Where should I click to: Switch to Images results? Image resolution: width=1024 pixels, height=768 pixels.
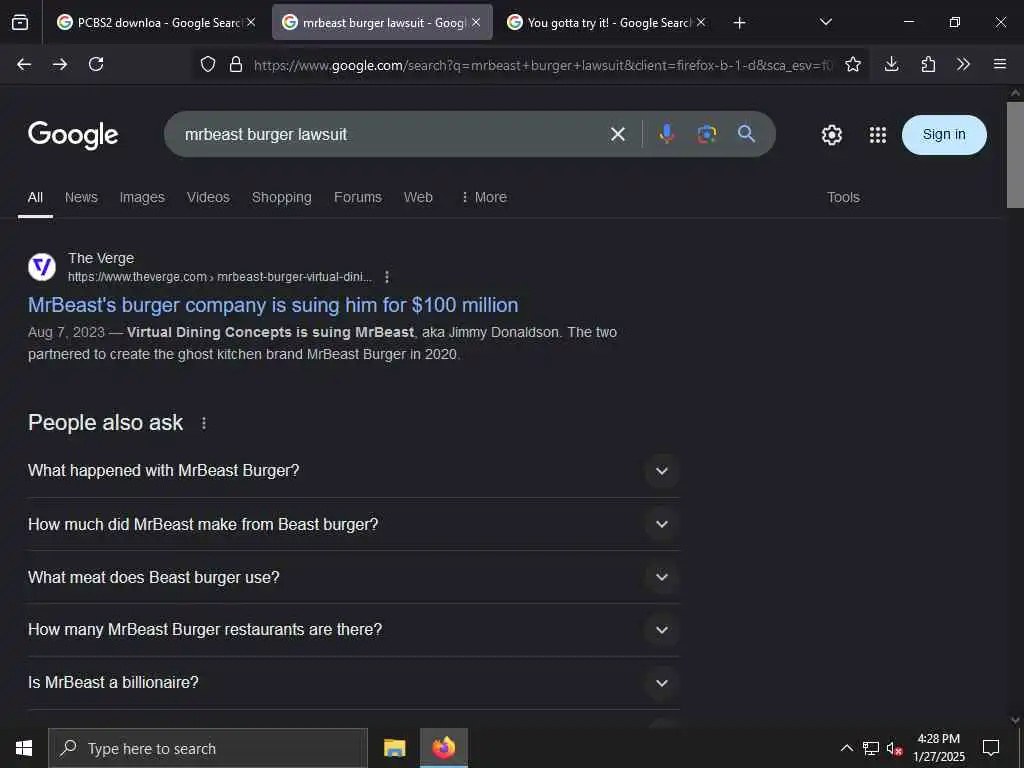(x=142, y=197)
